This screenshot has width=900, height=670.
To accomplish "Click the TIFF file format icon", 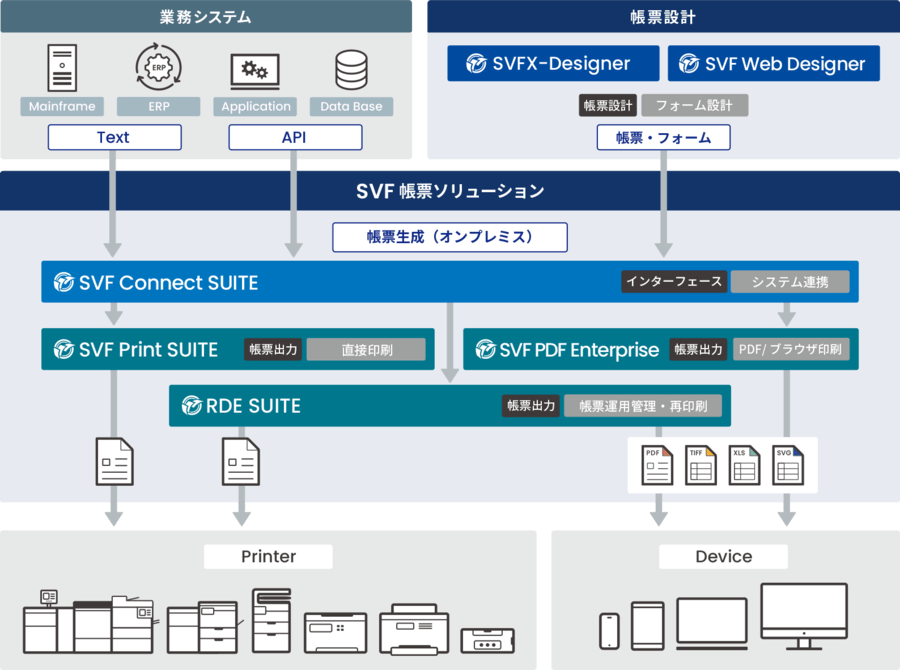I will click(x=700, y=463).
